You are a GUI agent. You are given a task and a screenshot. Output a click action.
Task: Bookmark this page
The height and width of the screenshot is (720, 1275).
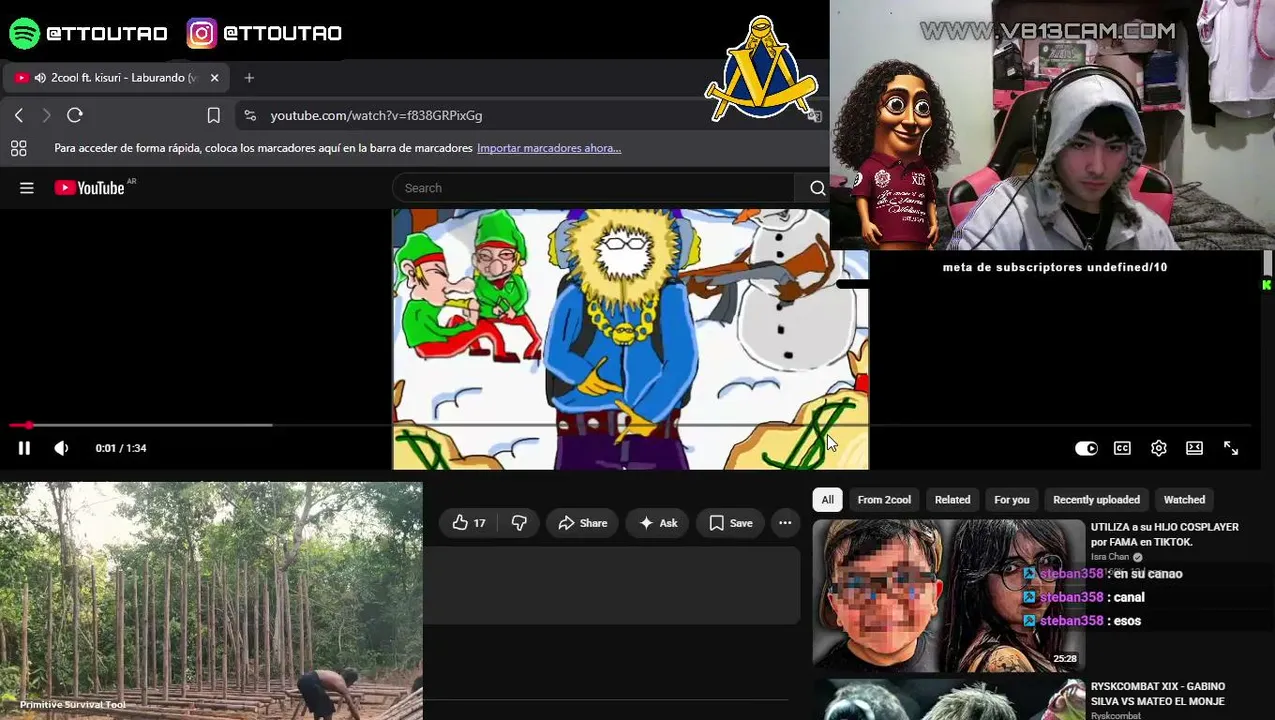[x=213, y=116]
